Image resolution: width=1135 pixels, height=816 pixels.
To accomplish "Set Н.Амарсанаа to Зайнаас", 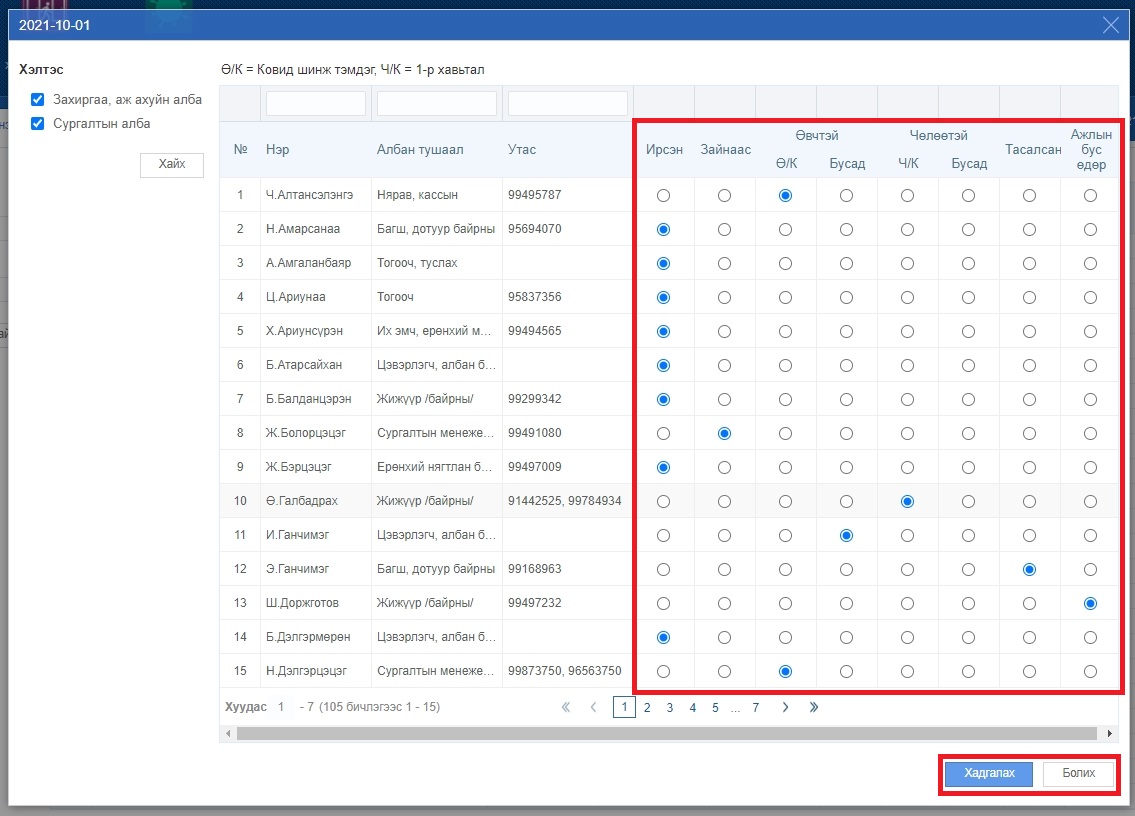I will pyautogui.click(x=724, y=230).
